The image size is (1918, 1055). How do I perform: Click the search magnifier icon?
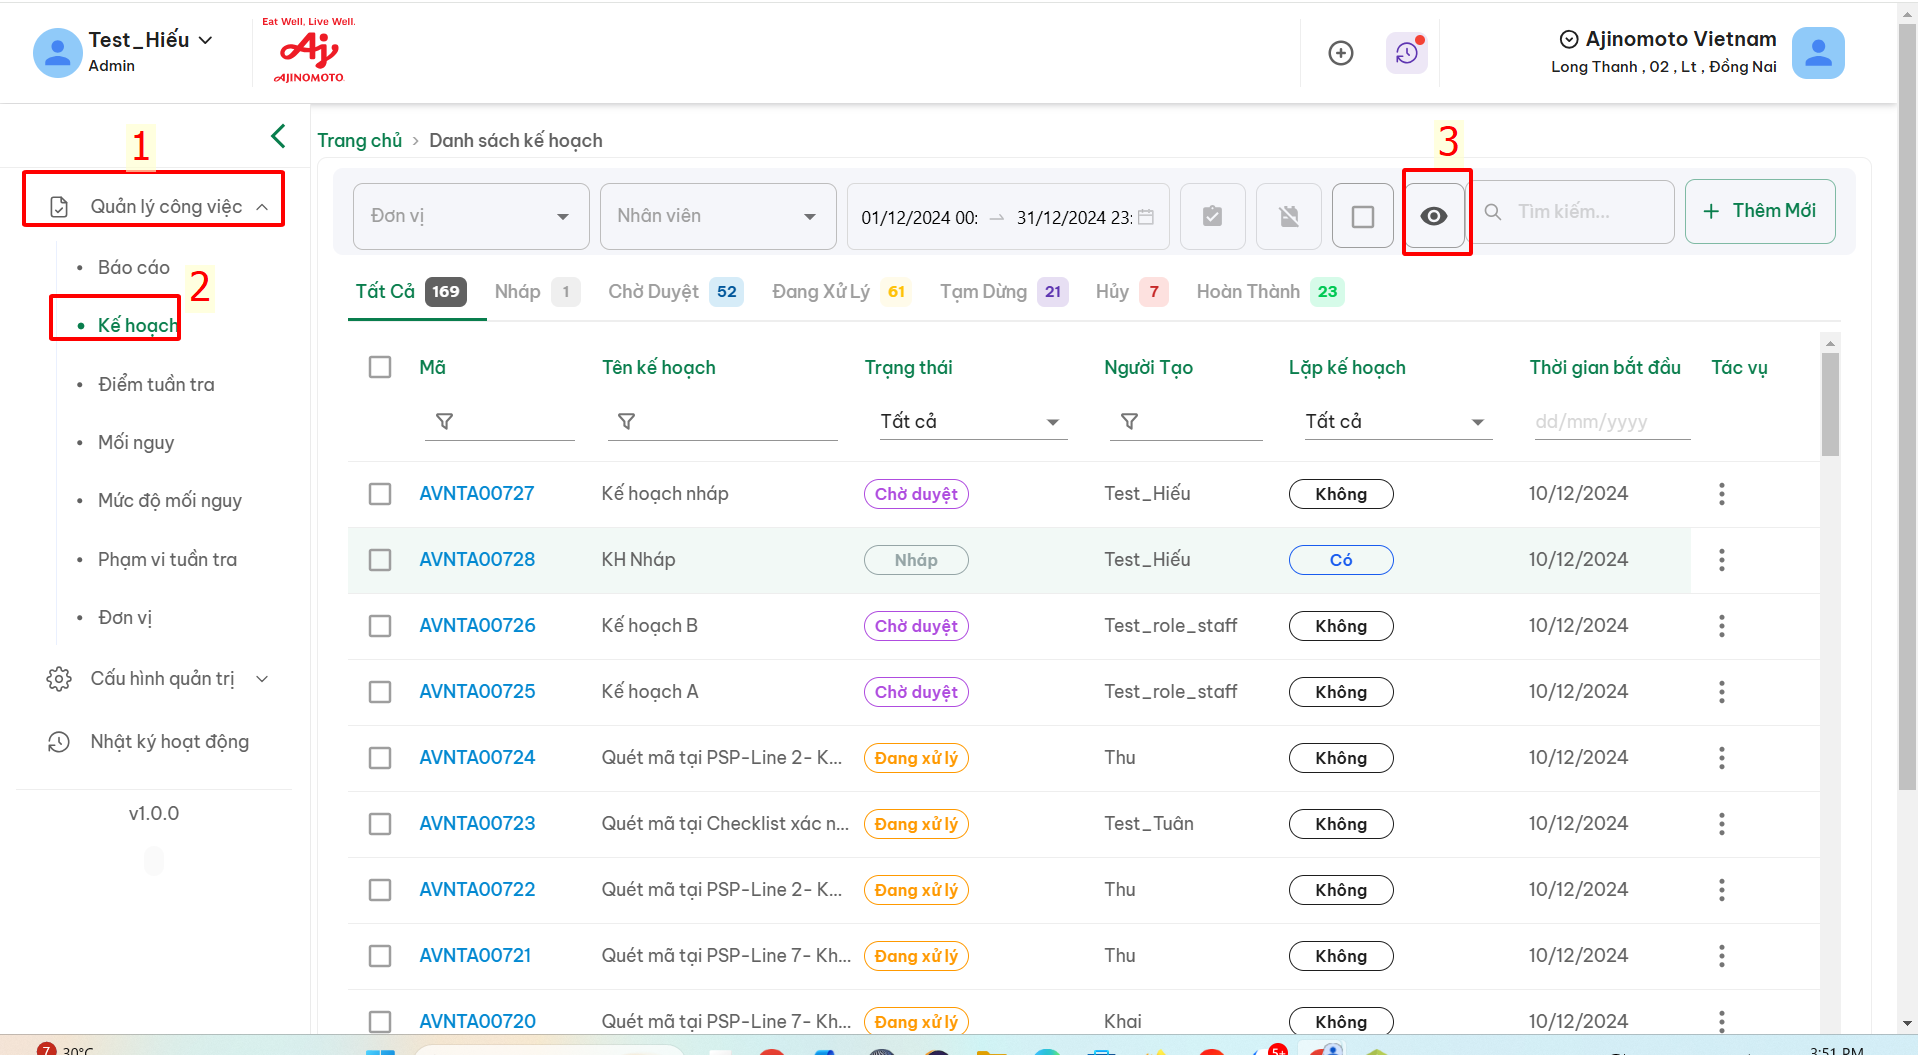coord(1493,212)
